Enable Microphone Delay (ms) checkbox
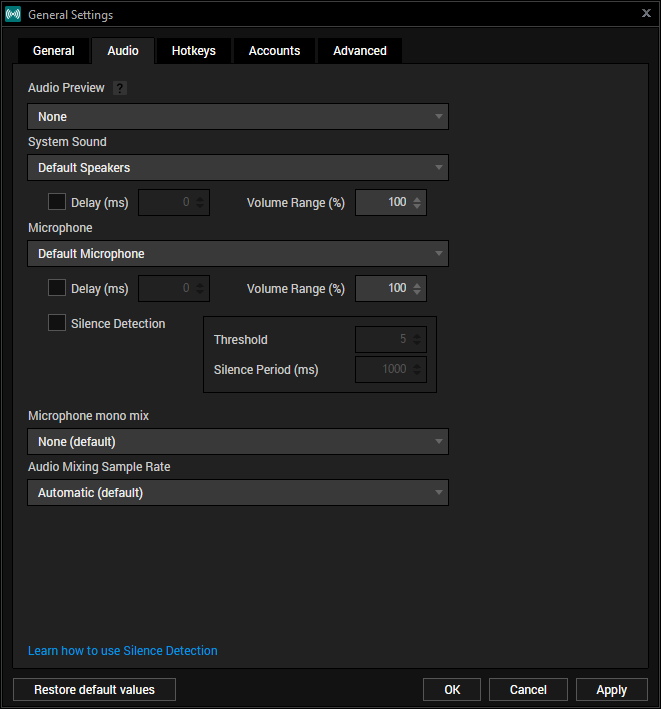The image size is (661, 709). click(x=57, y=288)
